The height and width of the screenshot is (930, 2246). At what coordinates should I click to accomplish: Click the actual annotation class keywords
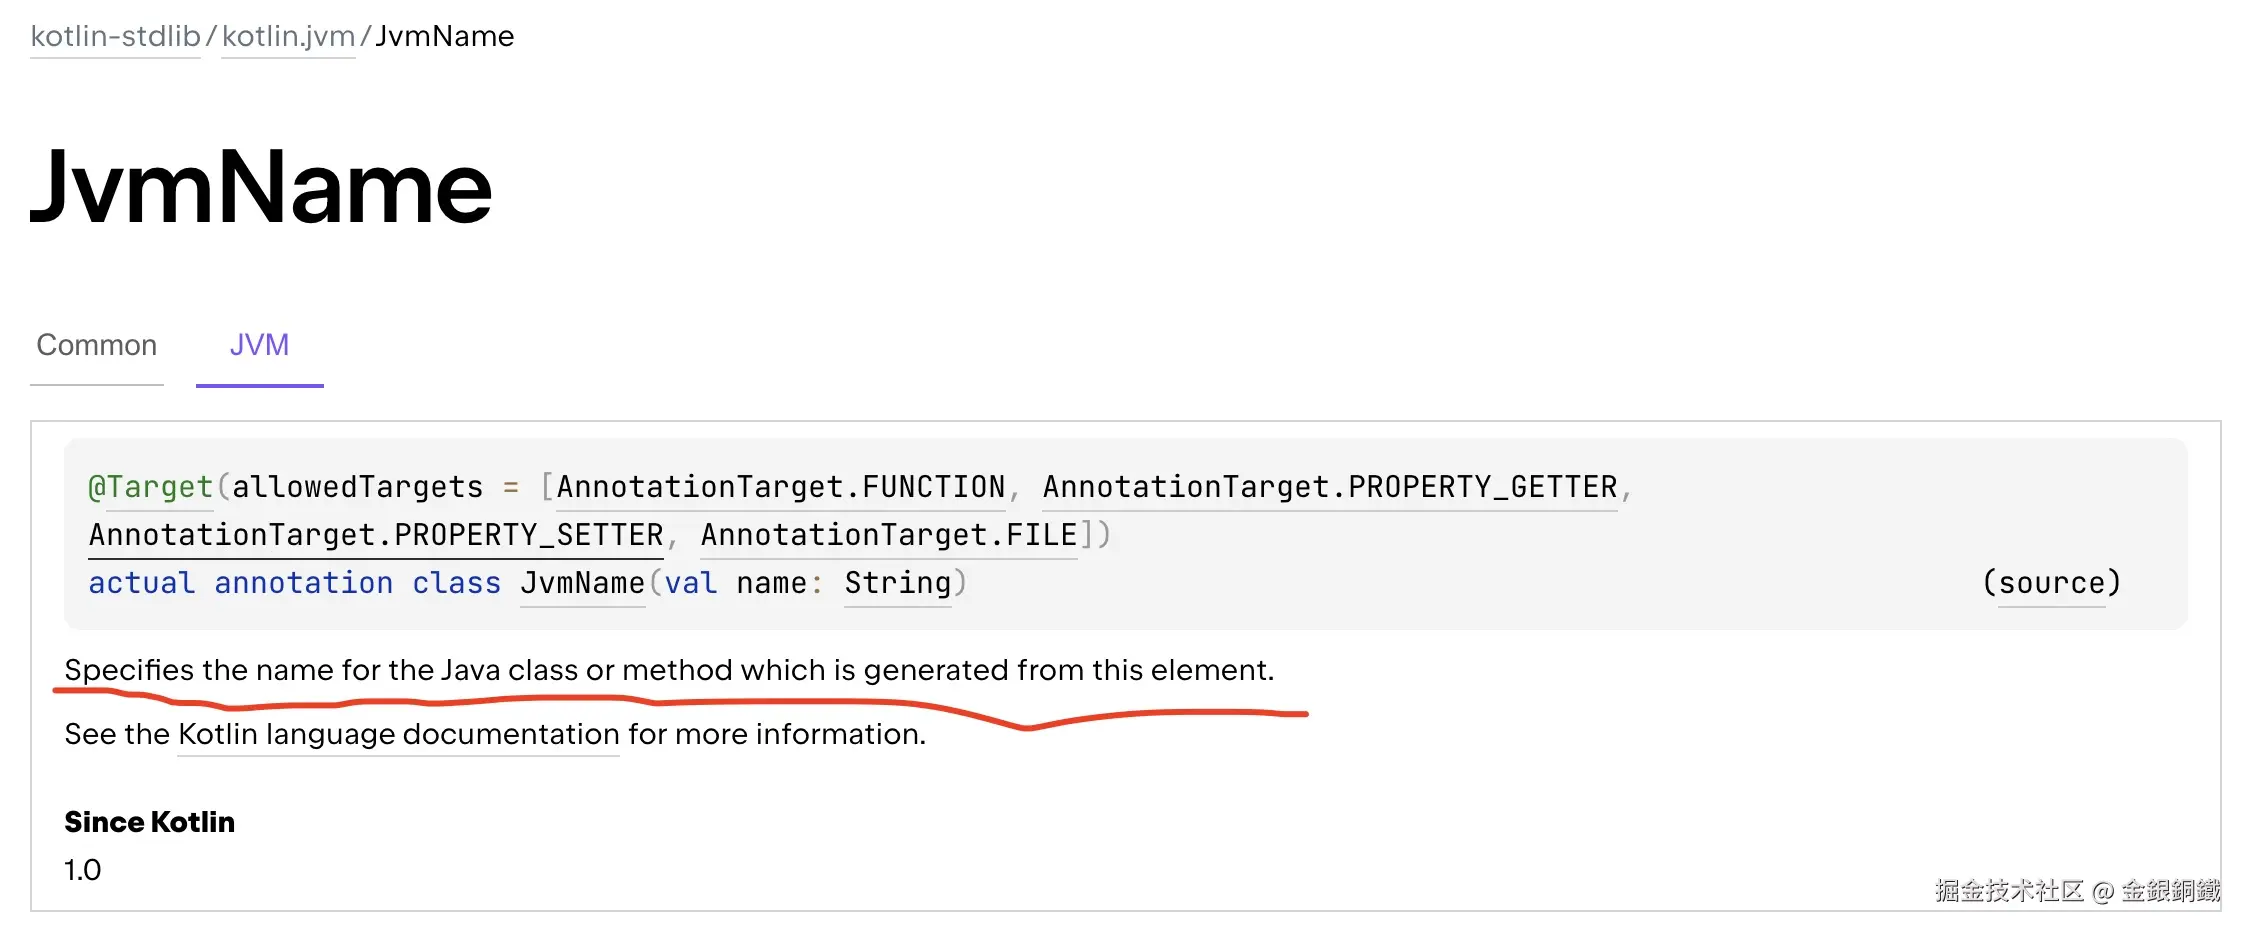(x=295, y=583)
